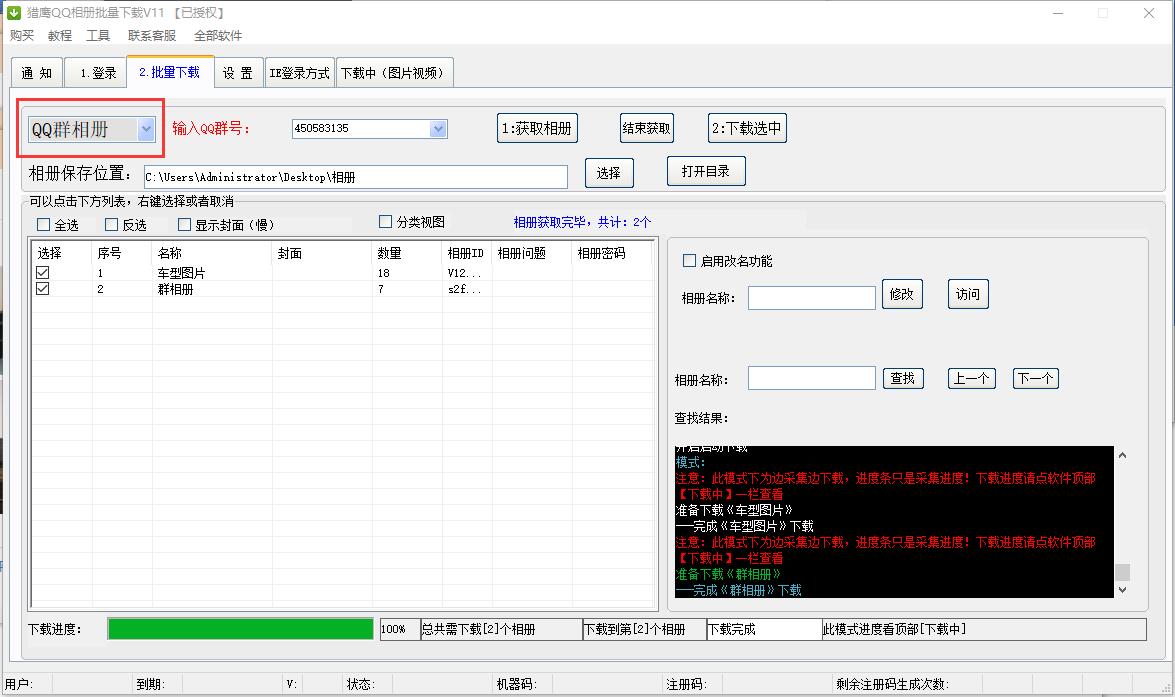
Task: Switch to the IE登录方式 tab
Action: [x=300, y=73]
